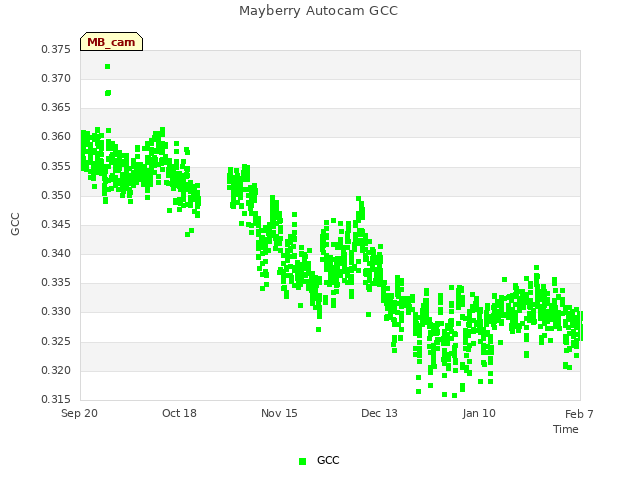The height and width of the screenshot is (480, 640).
Task: Click the 0.315 y-axis value
Action: (x=56, y=399)
